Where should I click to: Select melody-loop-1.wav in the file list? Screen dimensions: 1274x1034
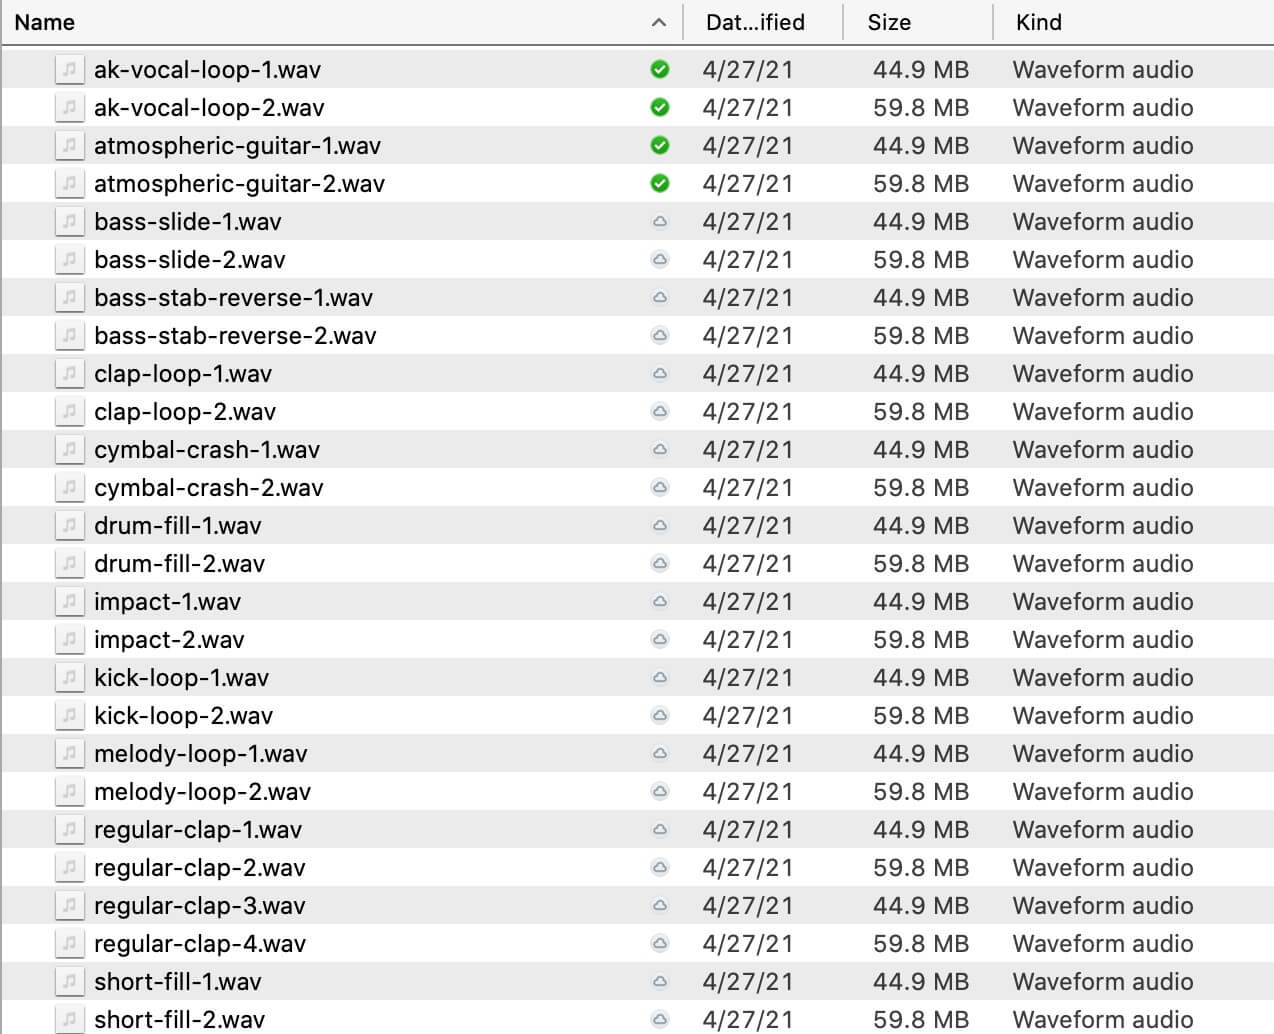[200, 754]
